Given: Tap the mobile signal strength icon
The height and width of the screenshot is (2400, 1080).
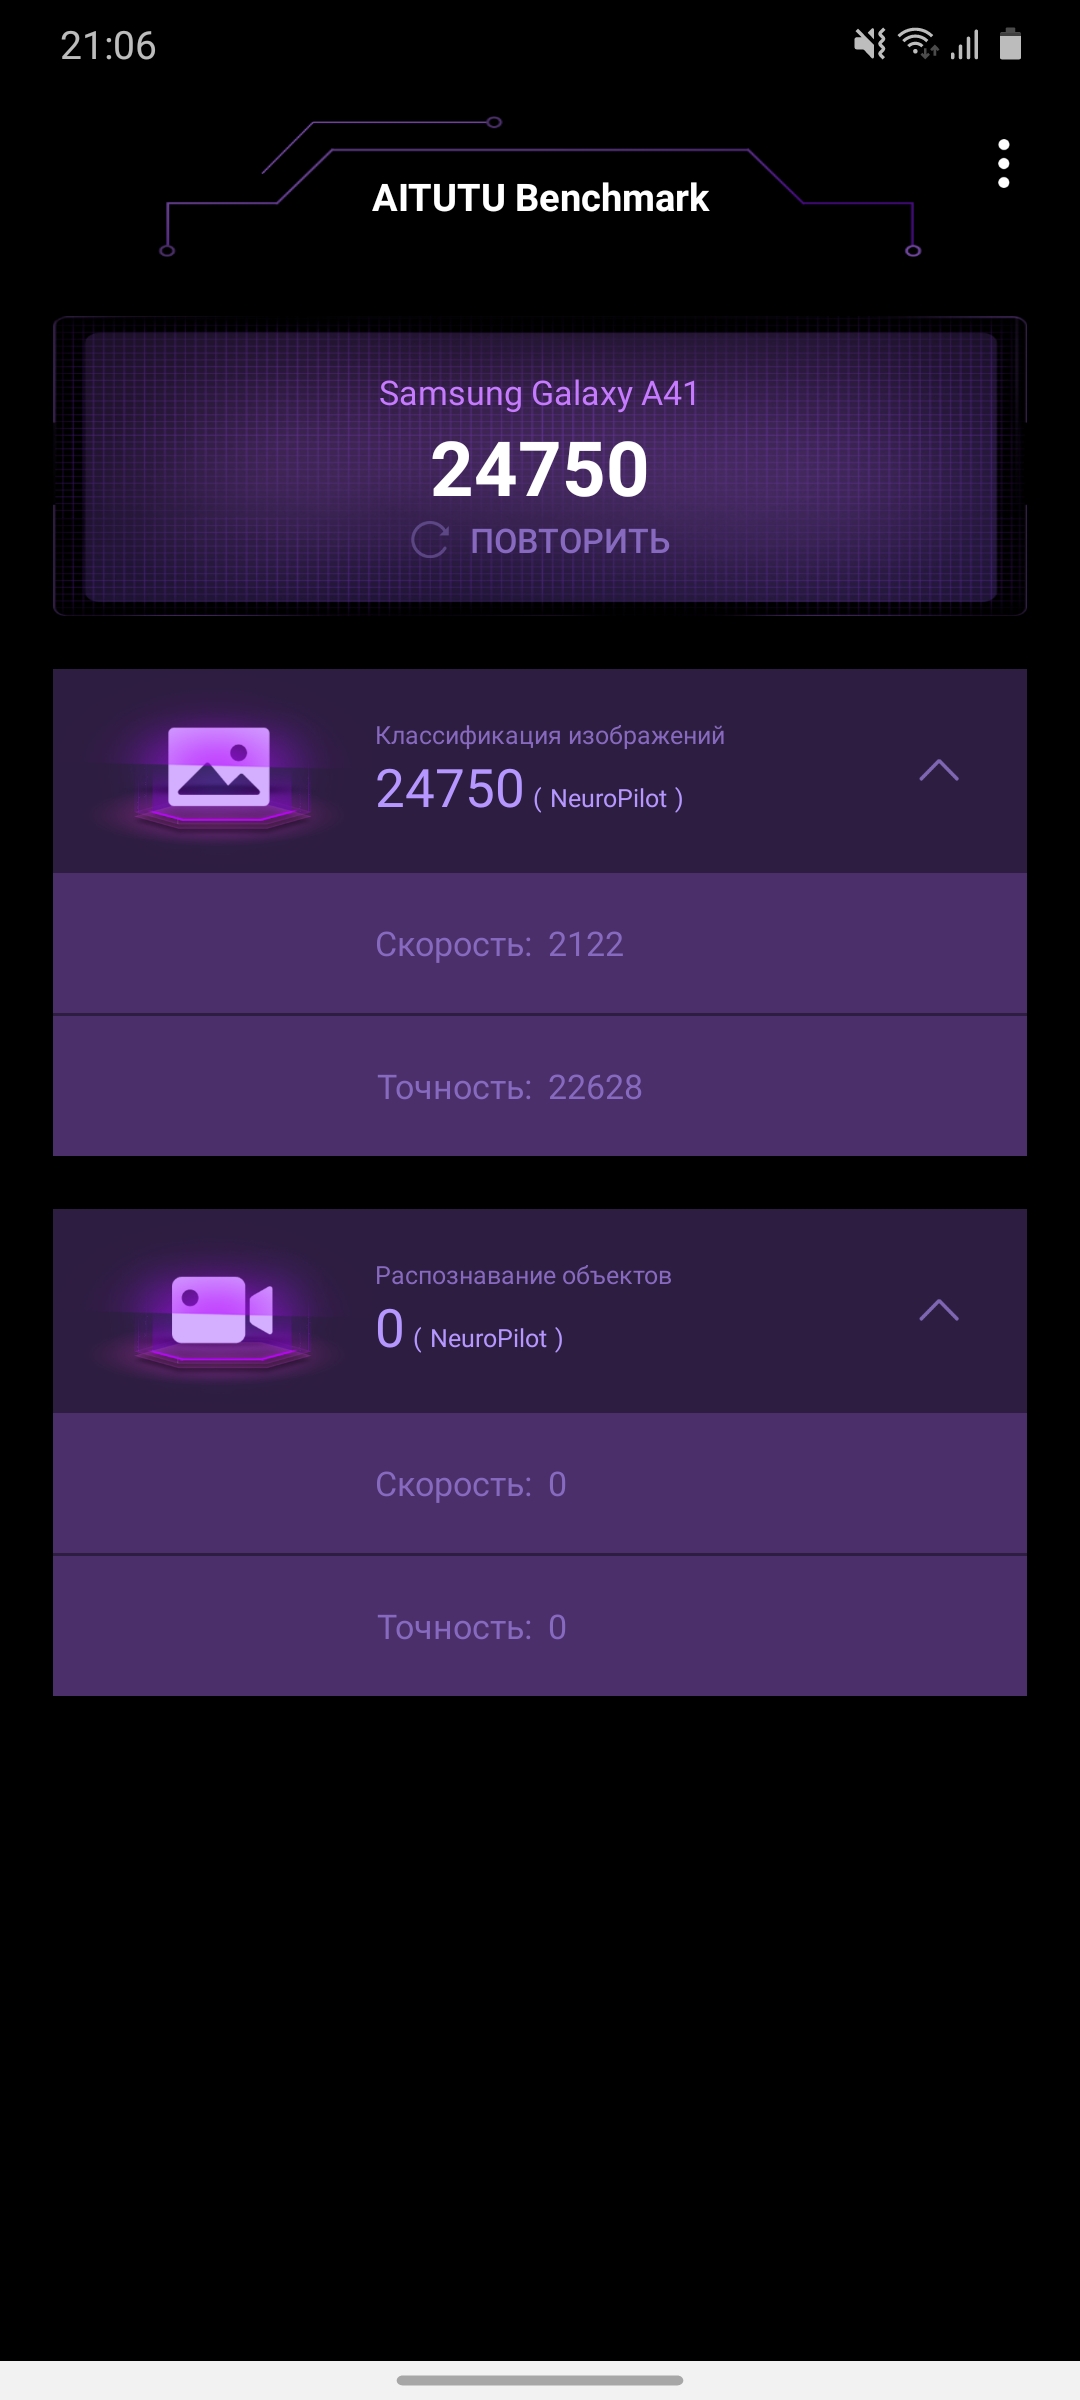Looking at the screenshot, I should [964, 45].
